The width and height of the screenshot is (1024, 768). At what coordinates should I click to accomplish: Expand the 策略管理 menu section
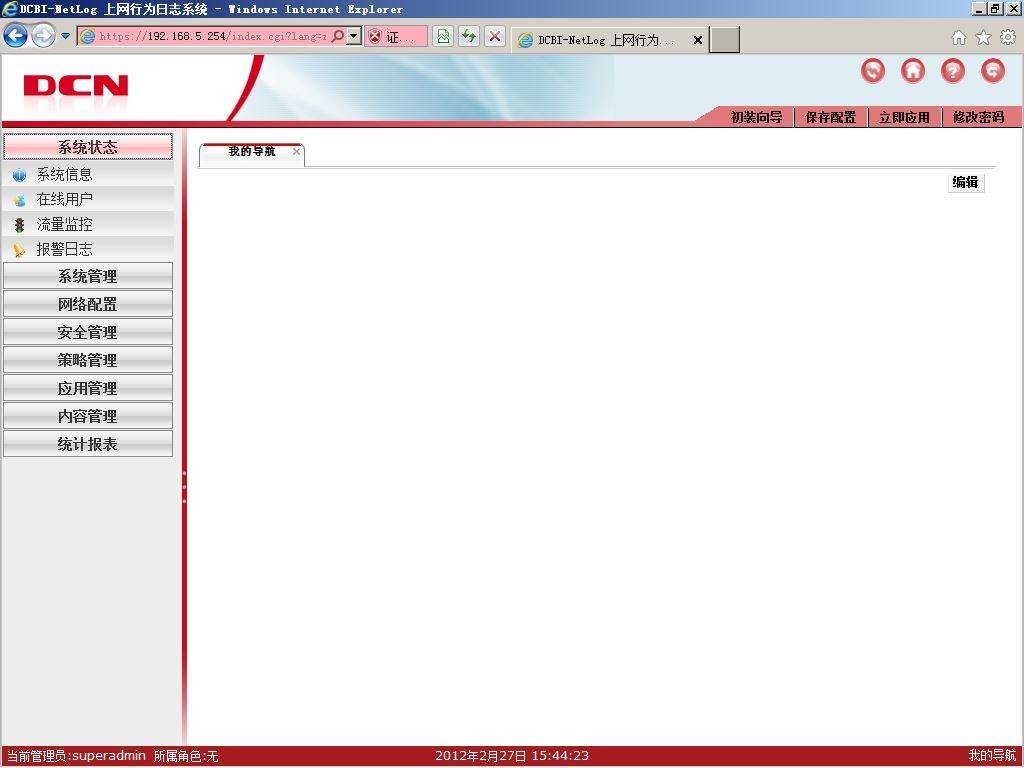pyautogui.click(x=88, y=360)
